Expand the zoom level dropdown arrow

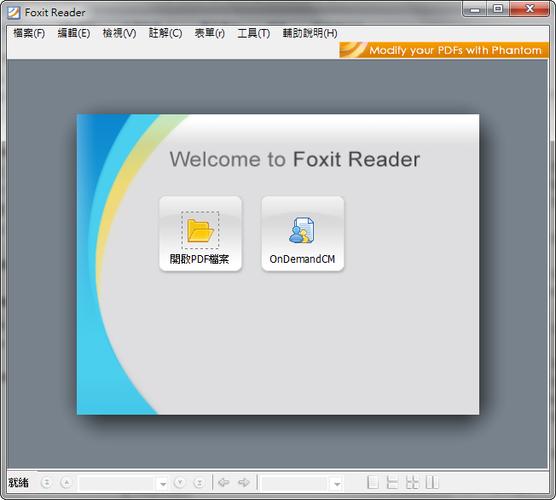(337, 484)
